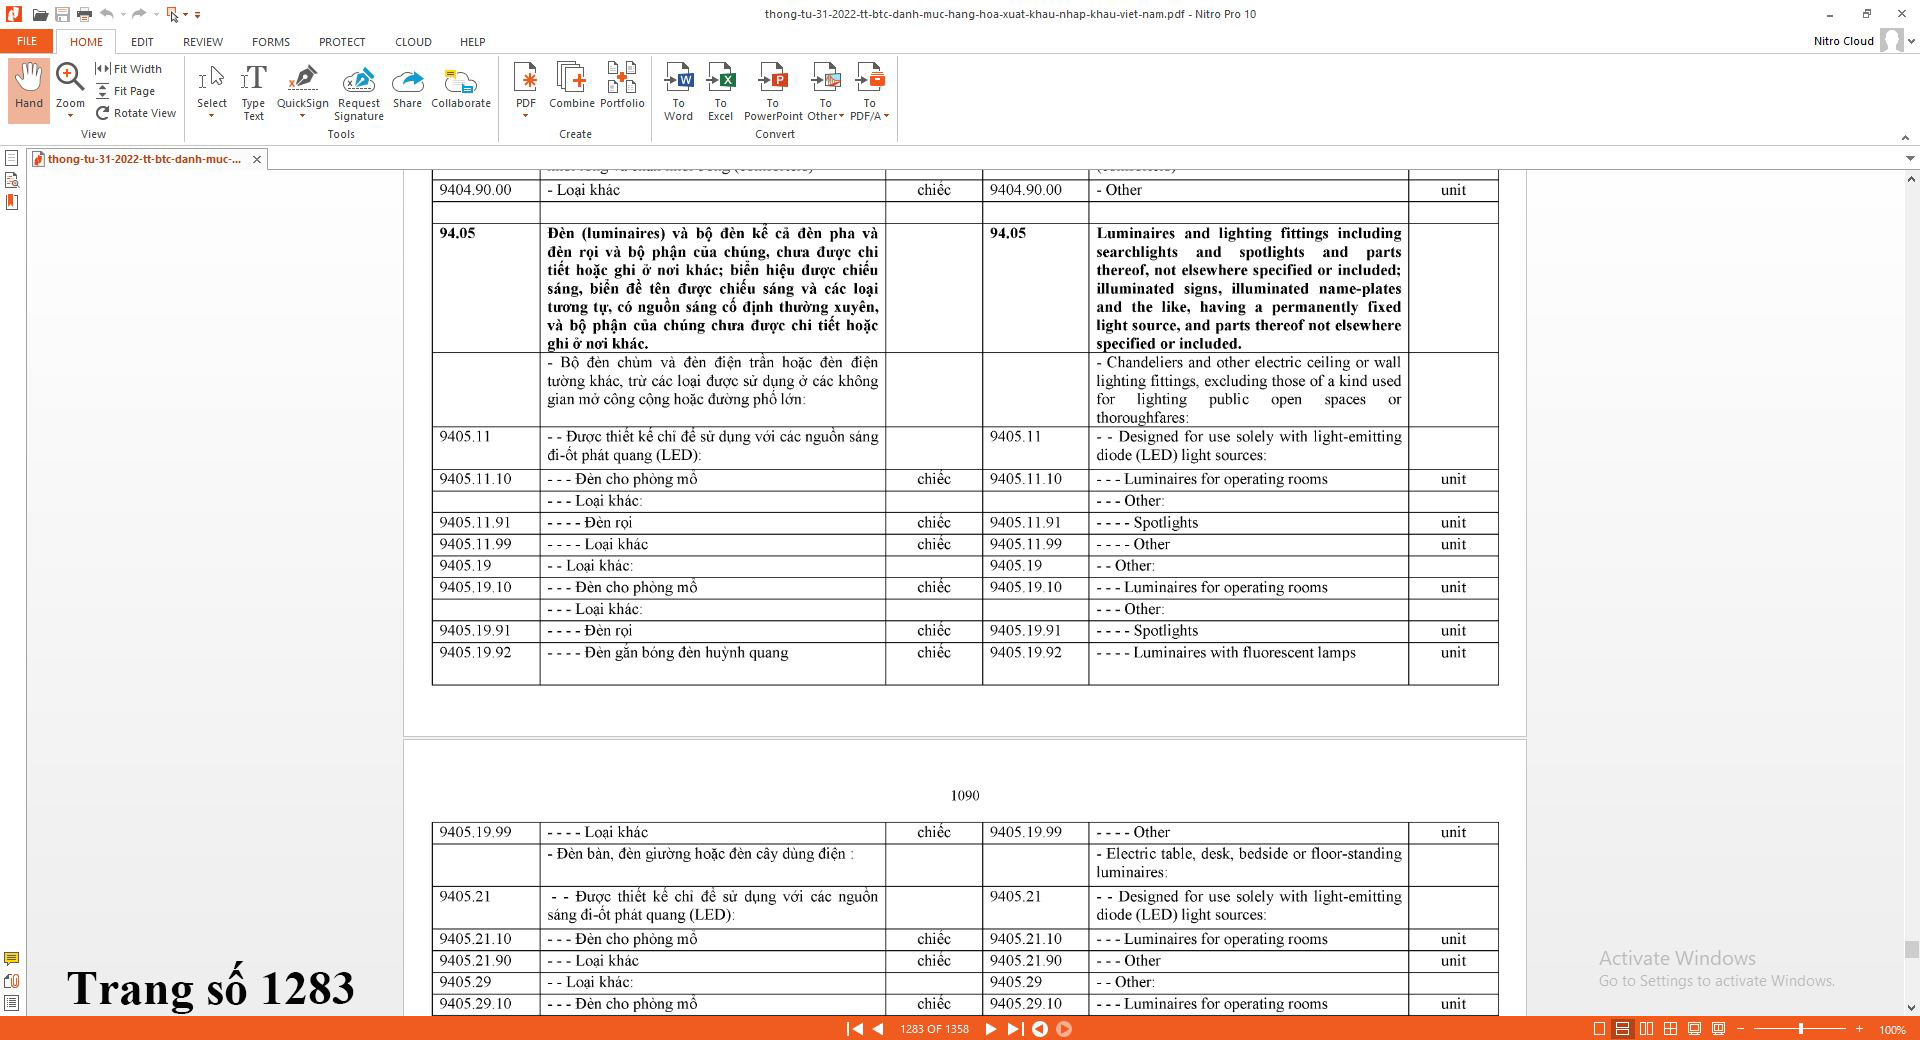Image resolution: width=1920 pixels, height=1040 pixels.
Task: Open the Bookmarks panel in left sidebar
Action: pos(11,202)
